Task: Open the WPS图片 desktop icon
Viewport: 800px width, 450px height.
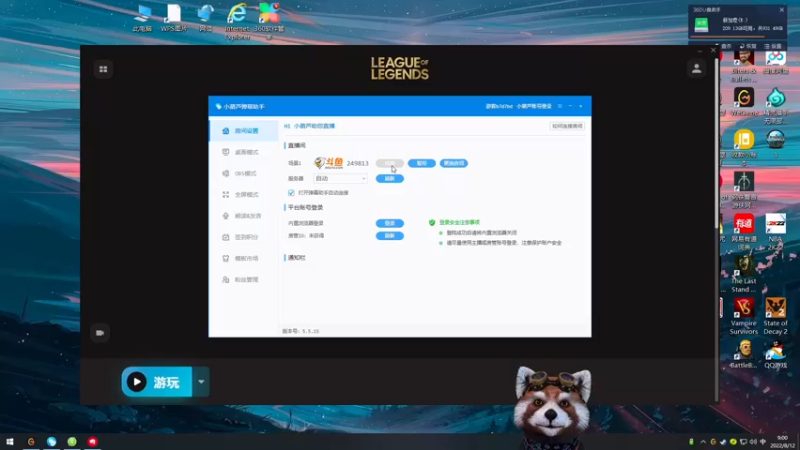Action: click(x=174, y=18)
